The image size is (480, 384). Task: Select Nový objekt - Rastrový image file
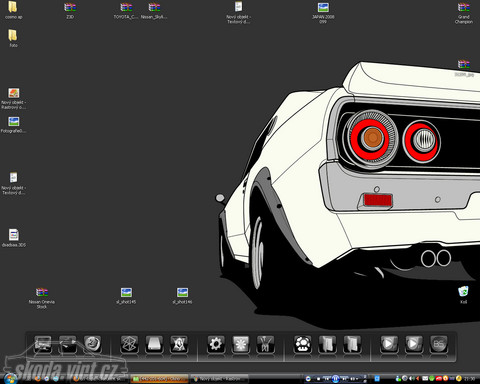pyautogui.click(x=14, y=99)
